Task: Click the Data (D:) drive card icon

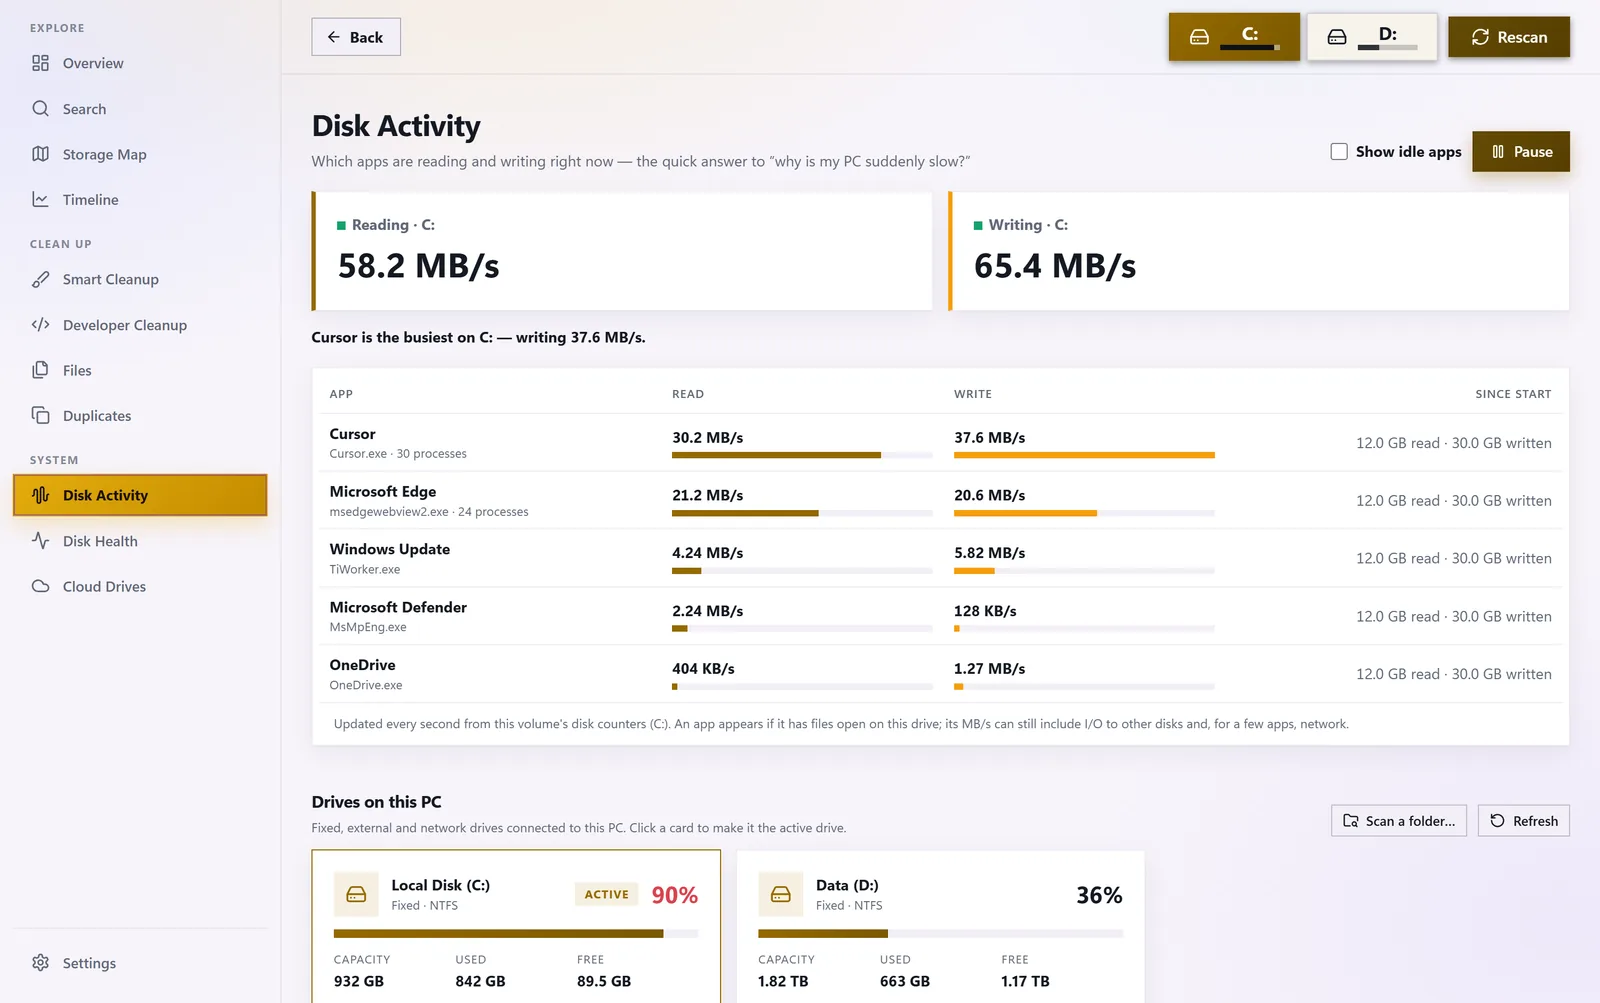Action: (x=781, y=894)
